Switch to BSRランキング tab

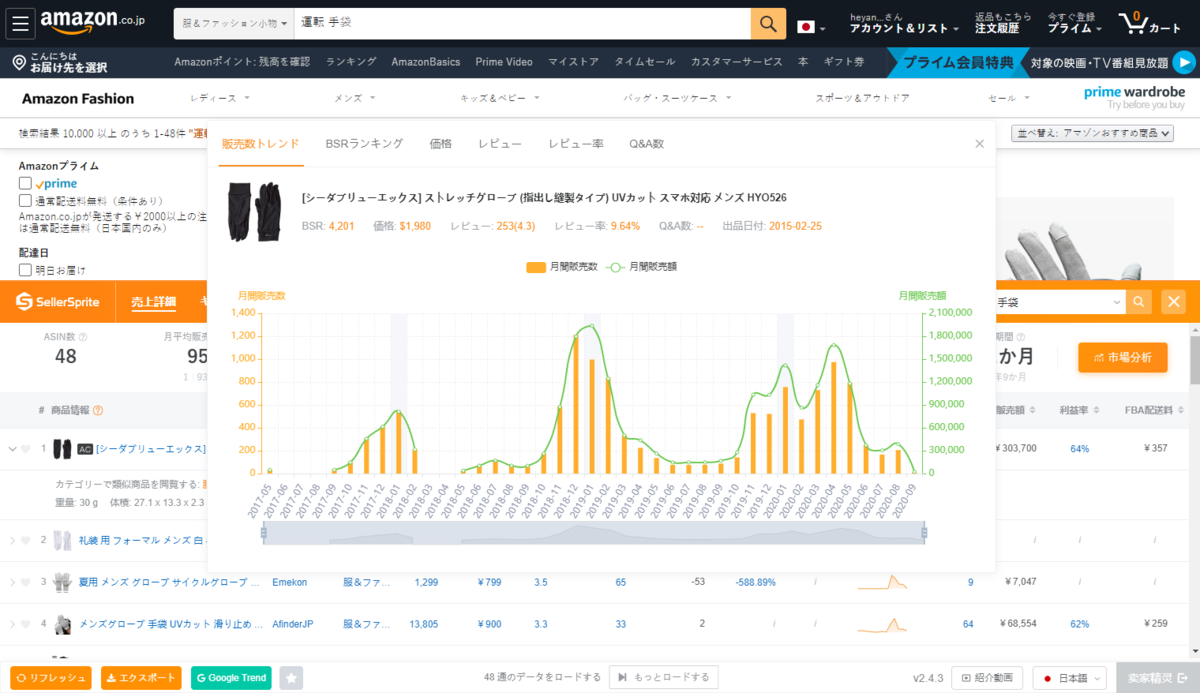[x=364, y=144]
